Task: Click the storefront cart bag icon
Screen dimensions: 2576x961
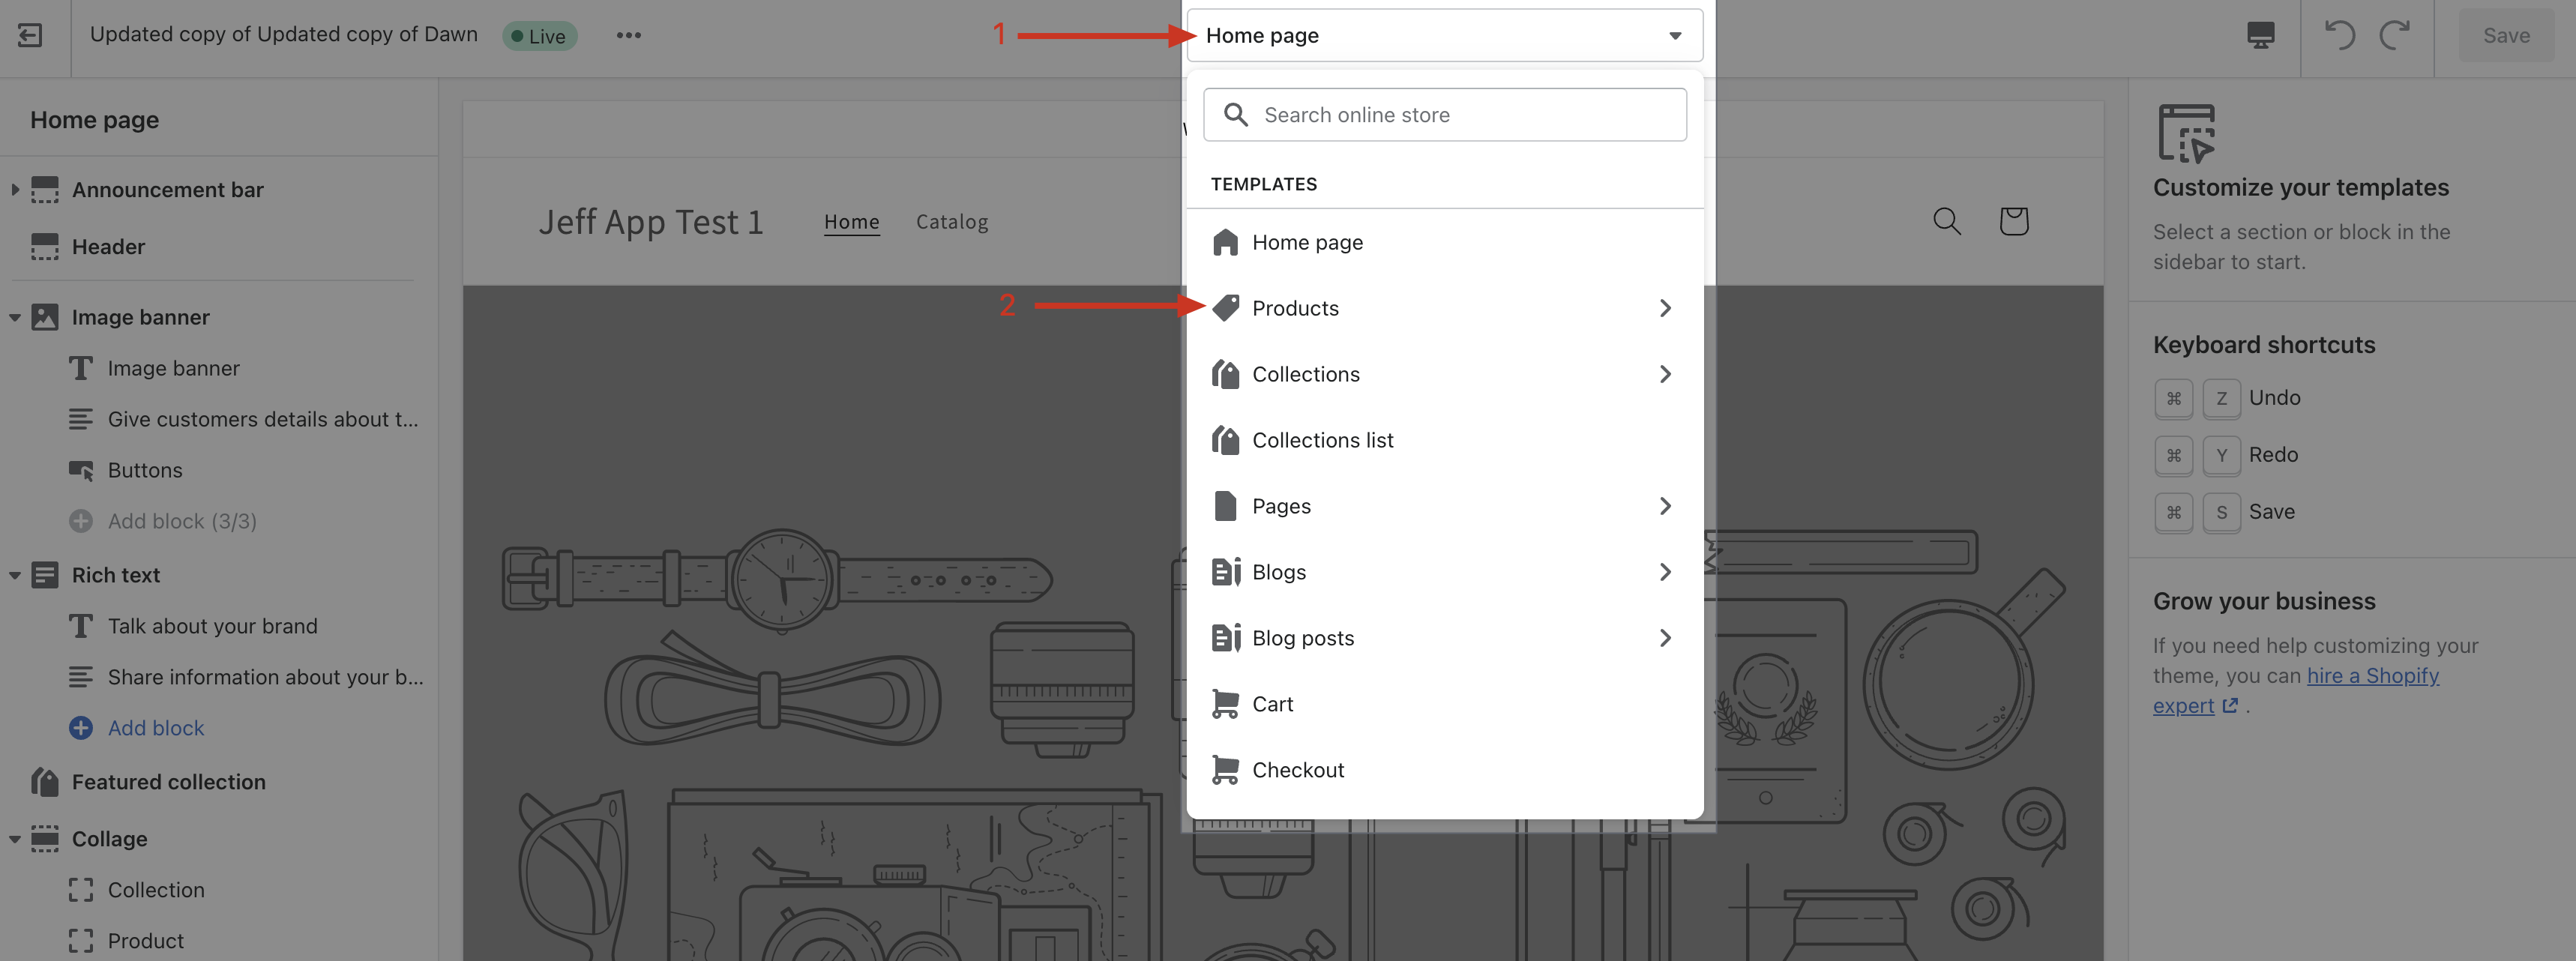Action: click(2013, 221)
